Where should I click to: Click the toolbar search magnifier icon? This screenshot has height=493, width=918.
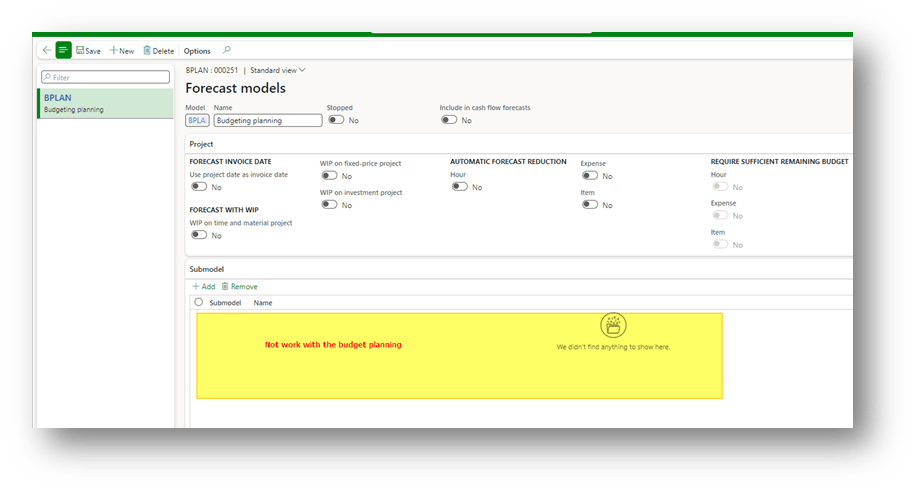click(x=226, y=50)
